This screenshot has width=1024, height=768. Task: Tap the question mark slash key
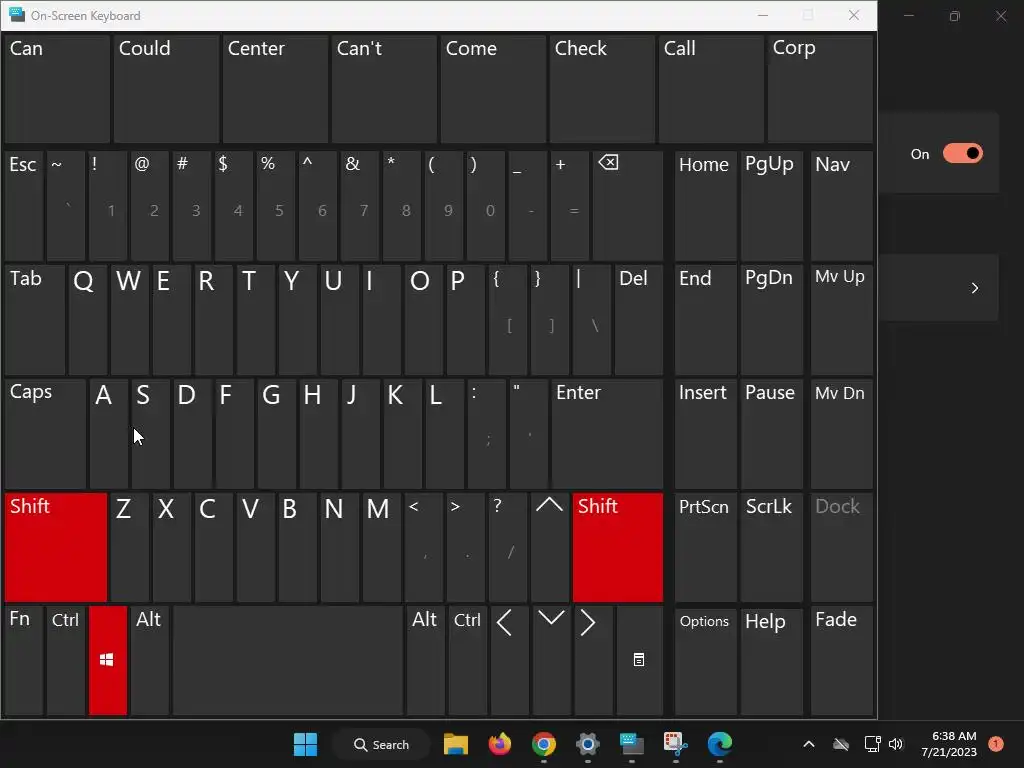(x=507, y=547)
